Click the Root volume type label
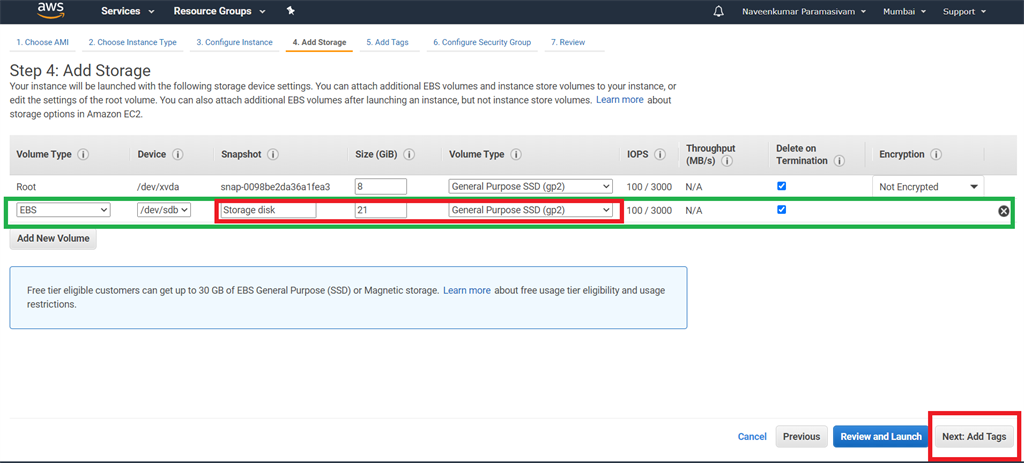 pyautogui.click(x=26, y=187)
